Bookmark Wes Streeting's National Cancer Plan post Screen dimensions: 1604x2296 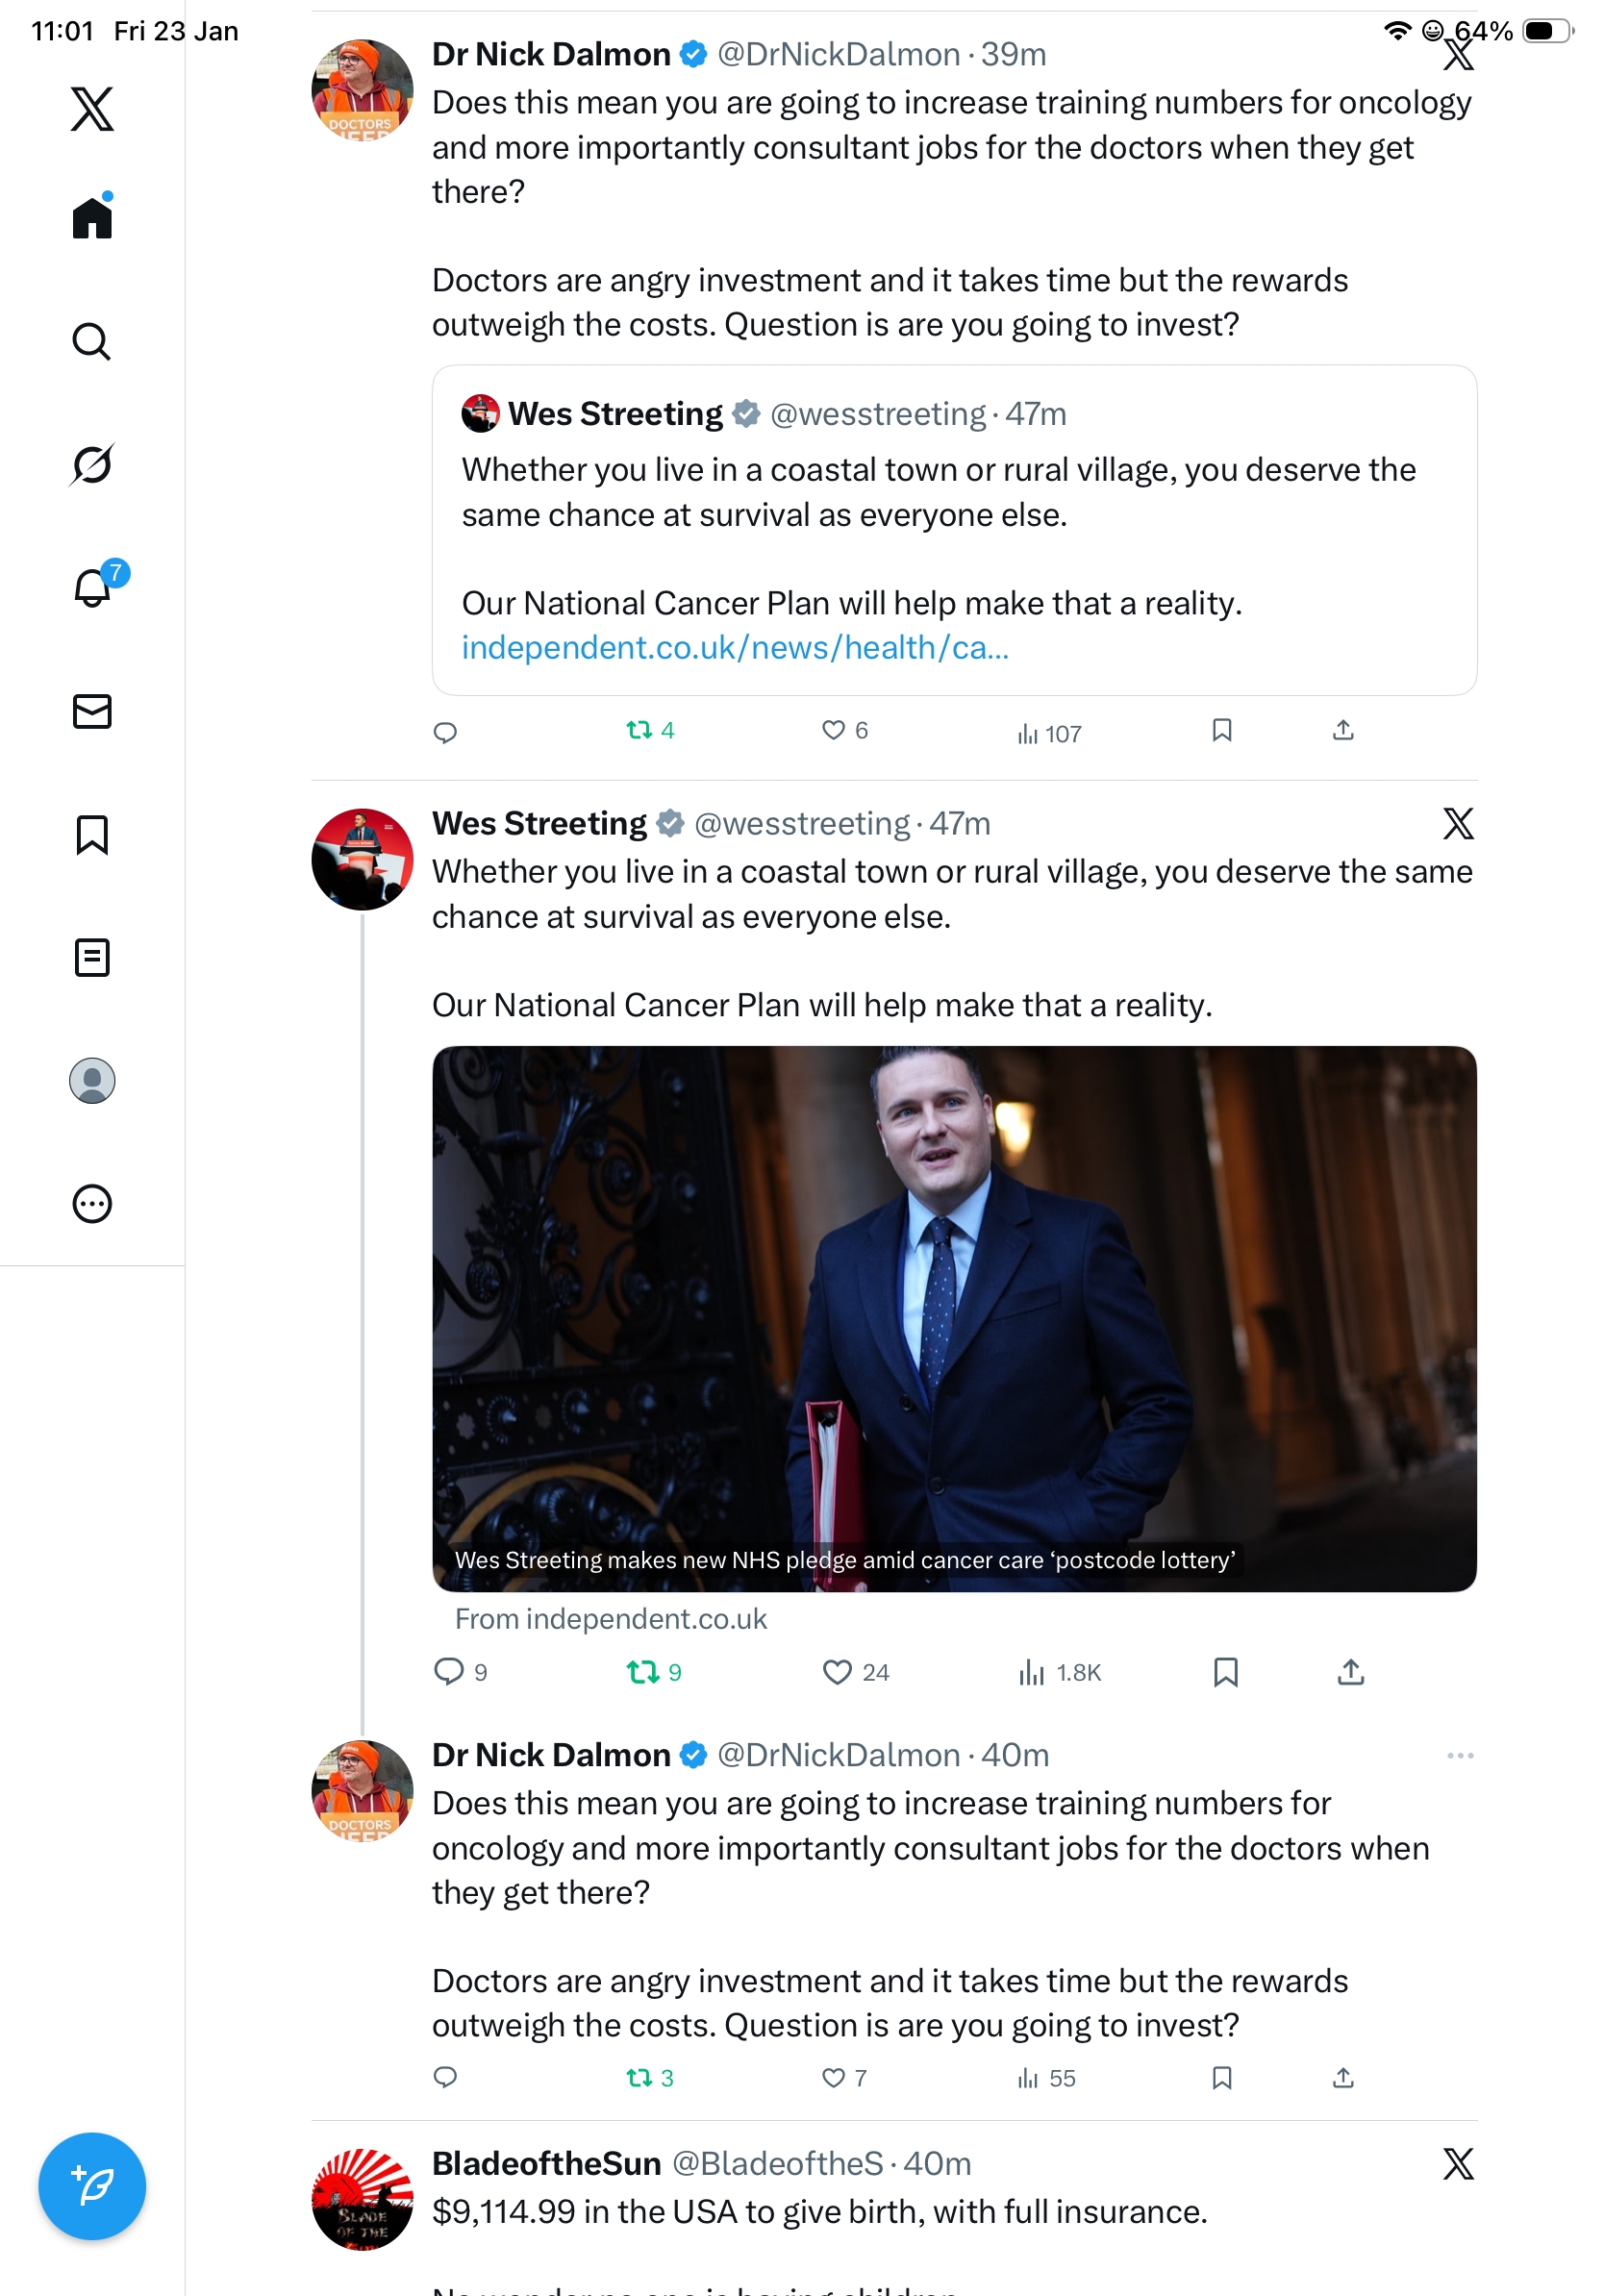point(1225,1672)
